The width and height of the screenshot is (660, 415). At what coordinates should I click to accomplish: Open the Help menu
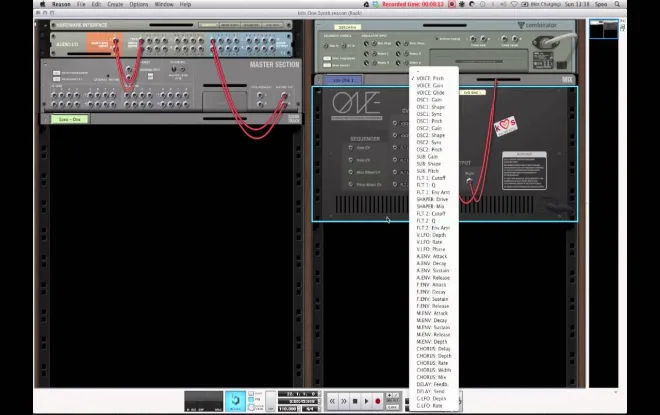point(186,4)
